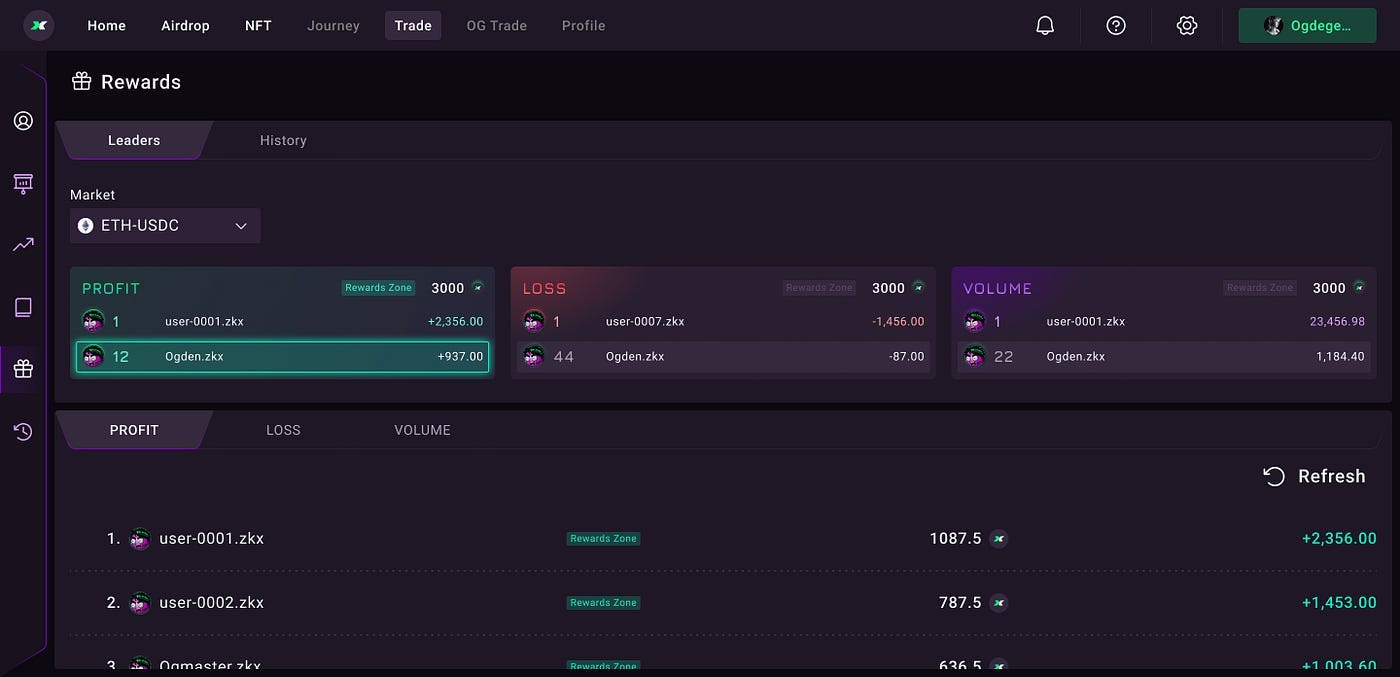Select the LOSS leaderboard tab

coord(283,430)
